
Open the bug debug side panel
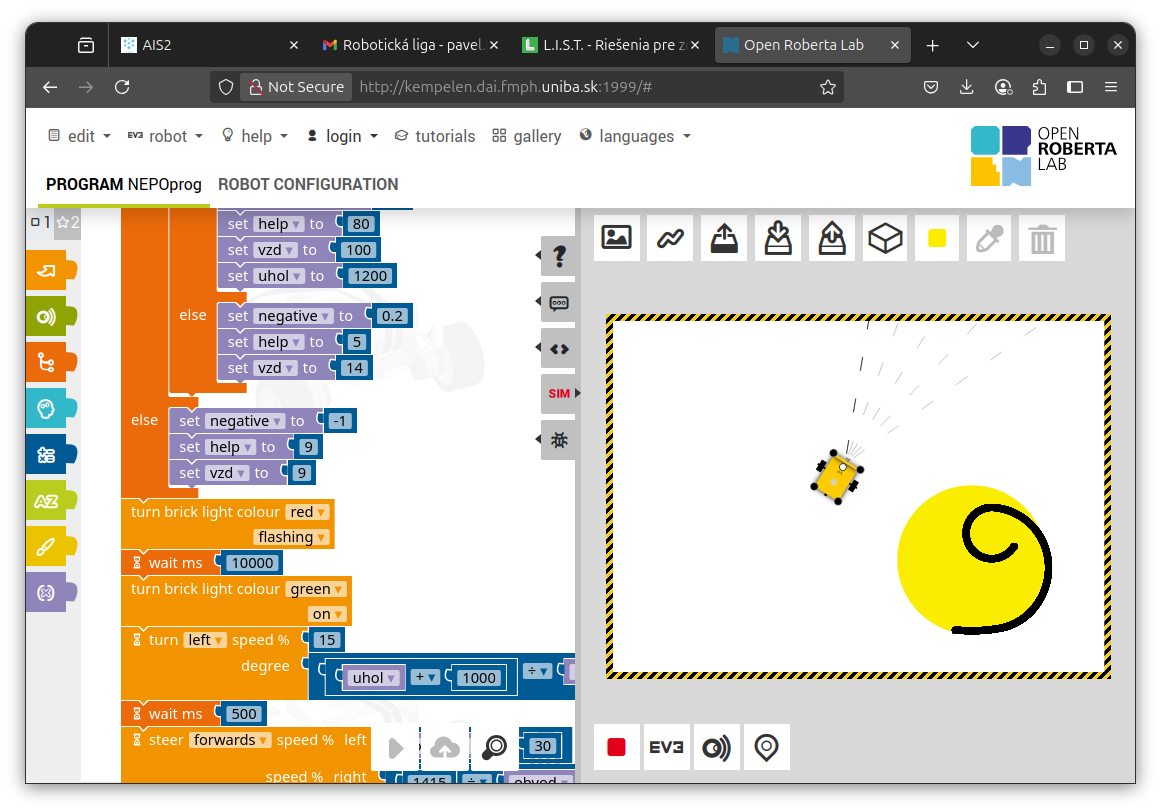point(559,440)
